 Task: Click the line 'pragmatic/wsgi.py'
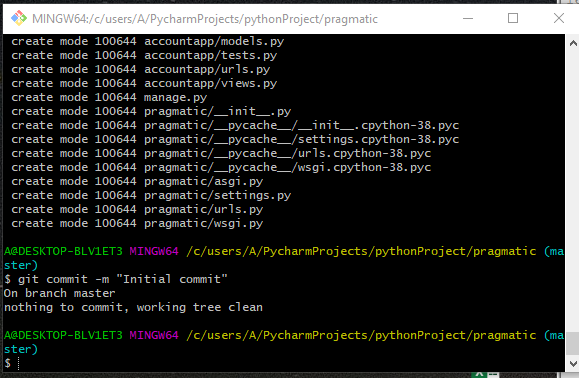point(137,224)
